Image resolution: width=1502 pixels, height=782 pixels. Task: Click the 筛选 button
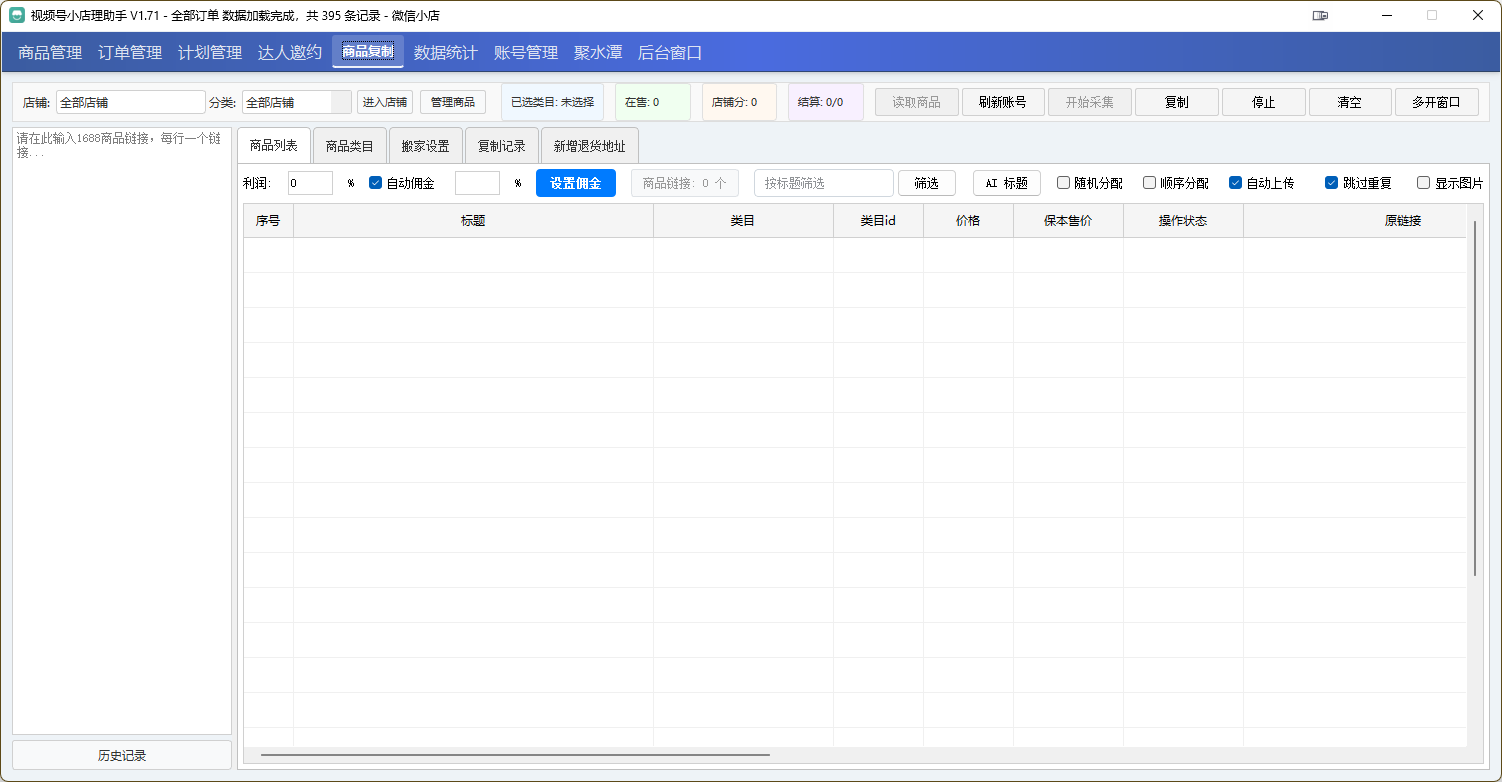click(x=927, y=183)
